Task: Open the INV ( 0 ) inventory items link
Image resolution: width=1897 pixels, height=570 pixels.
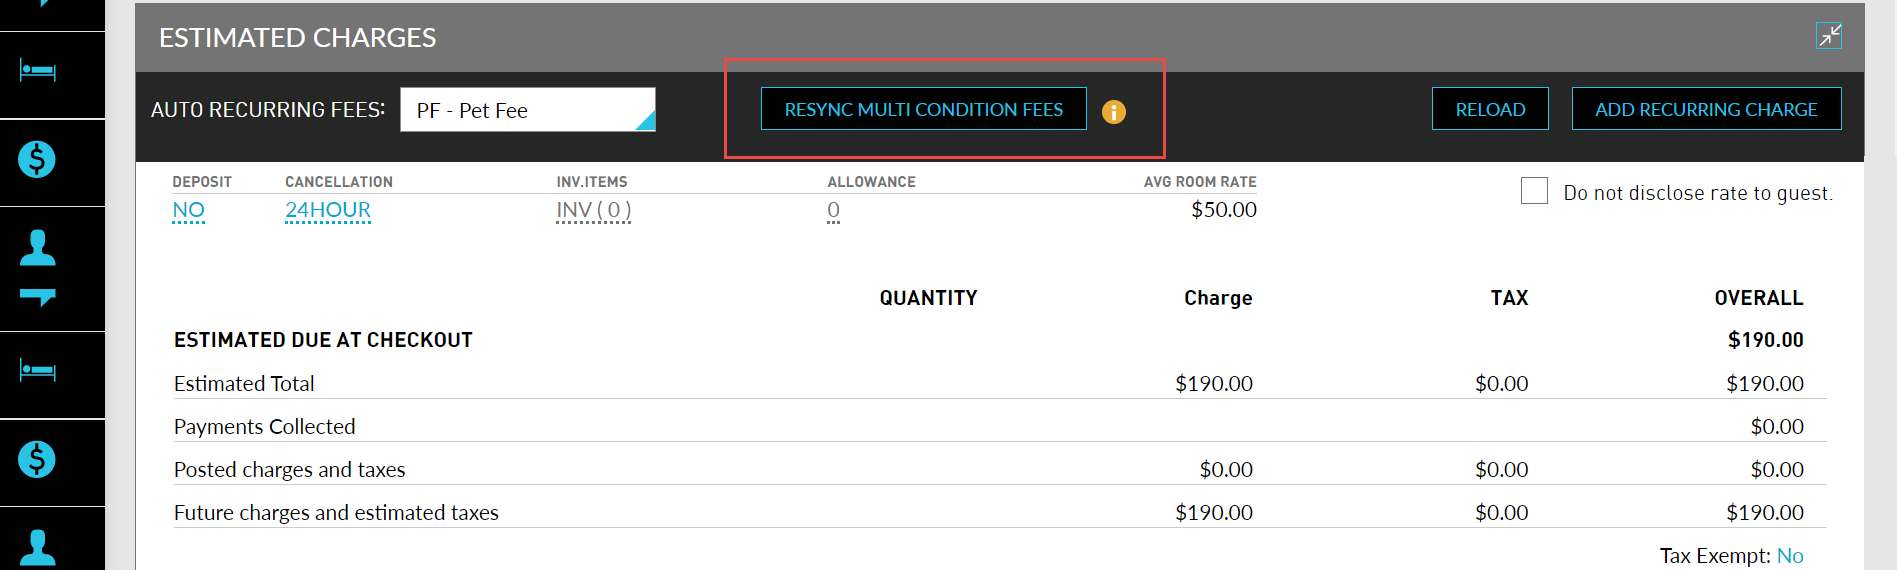Action: click(593, 210)
